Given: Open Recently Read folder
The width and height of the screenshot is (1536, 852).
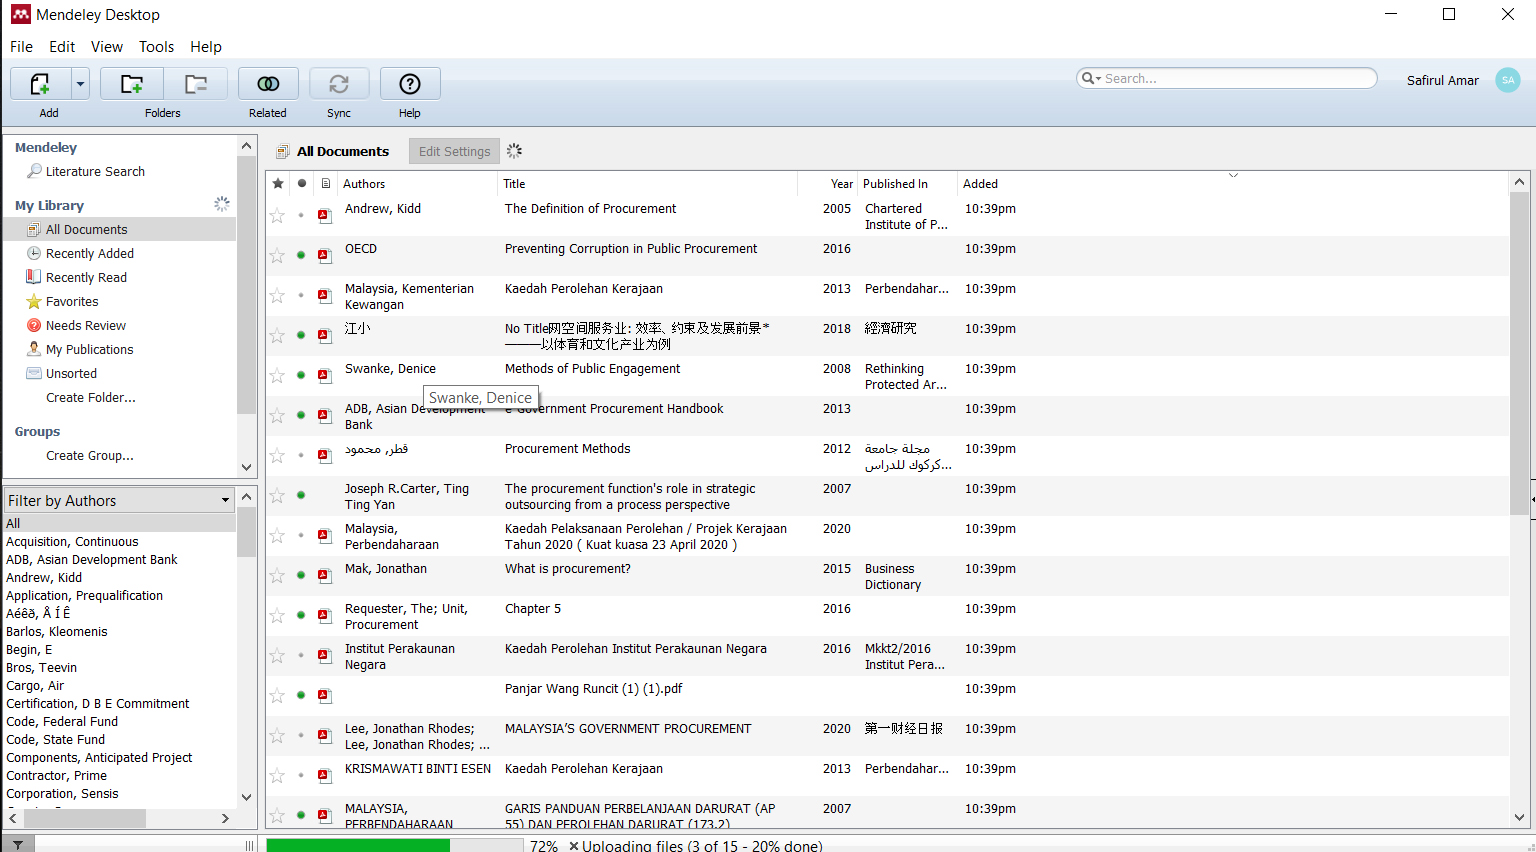Looking at the screenshot, I should (x=86, y=278).
